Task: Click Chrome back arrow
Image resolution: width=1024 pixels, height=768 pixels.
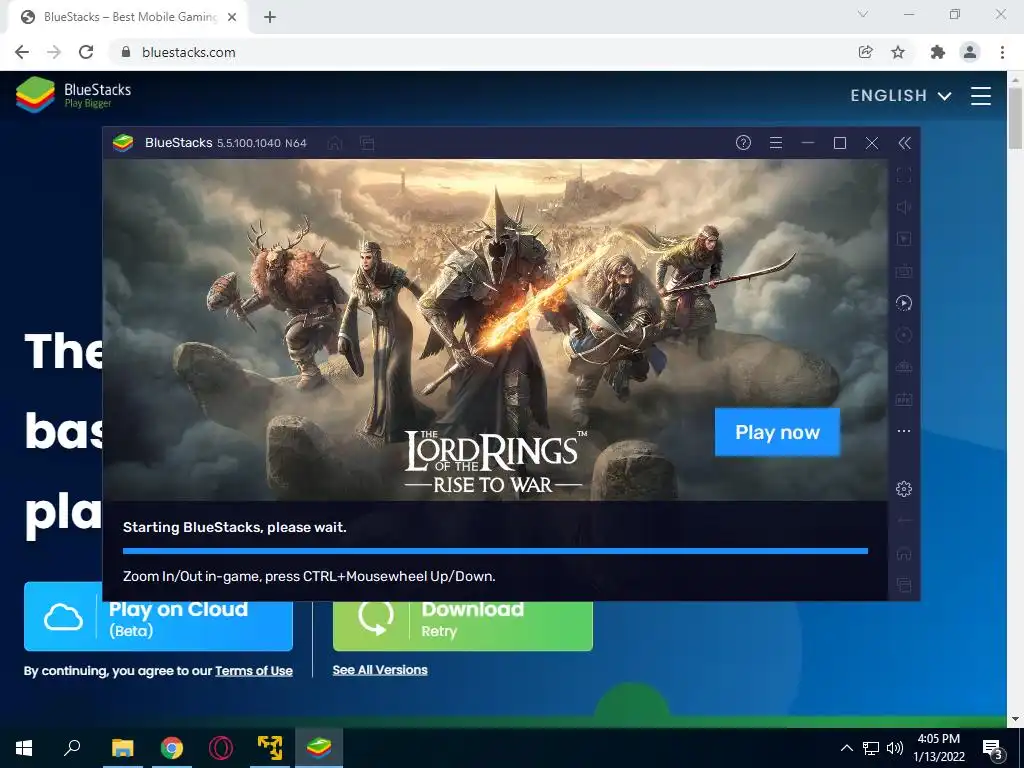Action: (x=22, y=52)
